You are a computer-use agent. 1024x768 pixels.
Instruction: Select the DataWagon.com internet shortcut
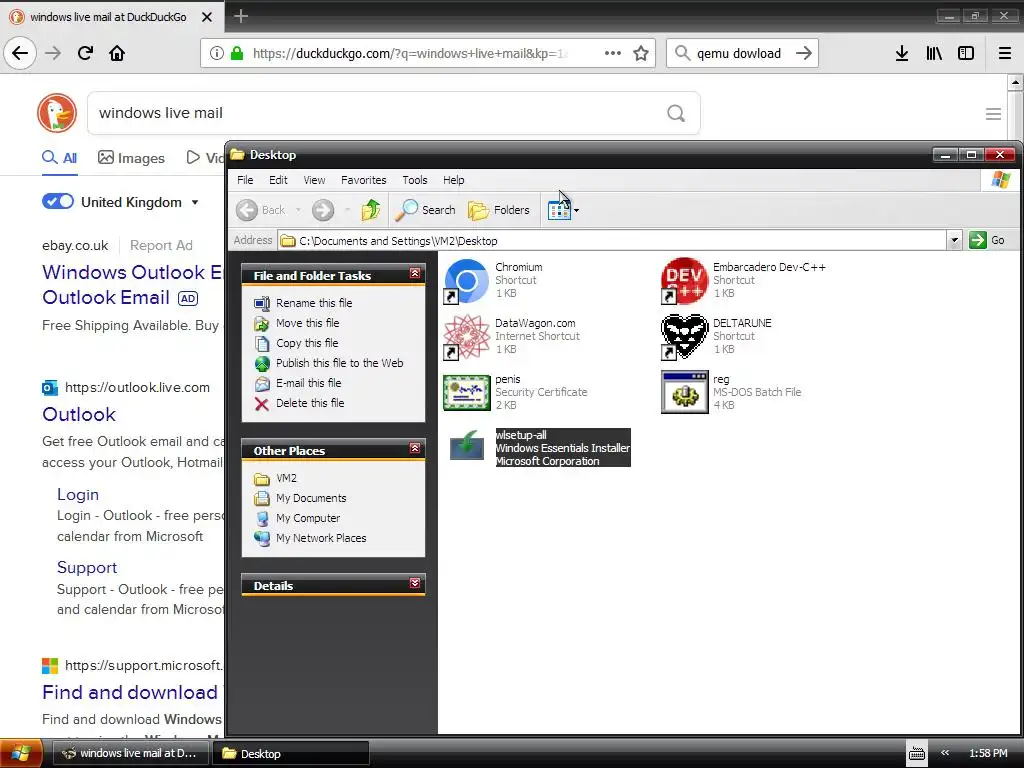[466, 337]
